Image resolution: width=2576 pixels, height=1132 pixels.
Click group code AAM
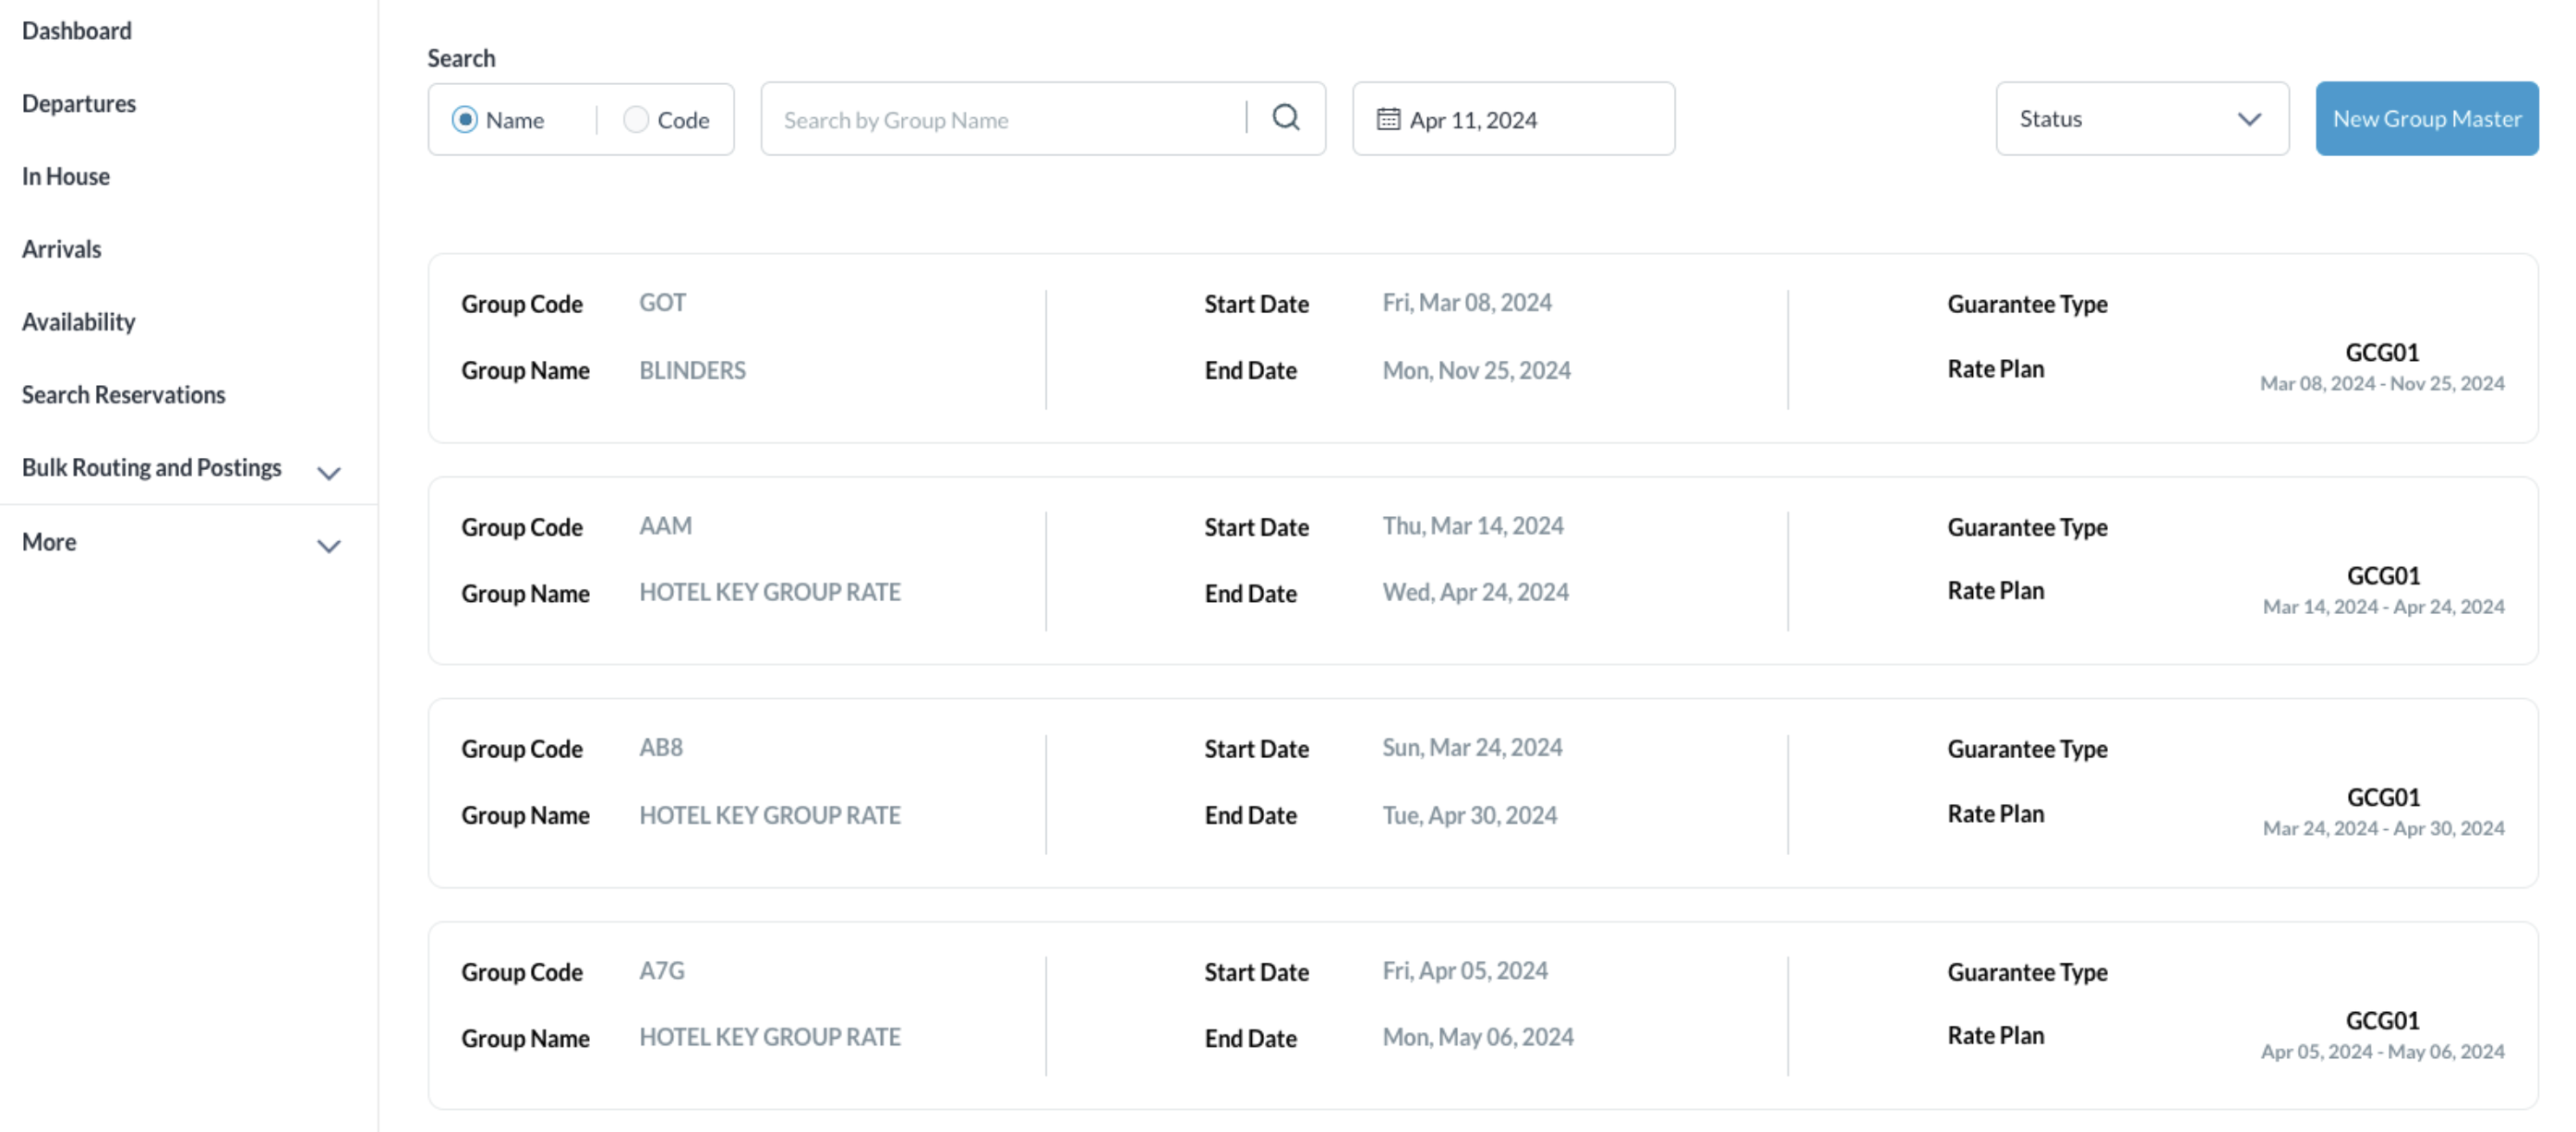665,525
